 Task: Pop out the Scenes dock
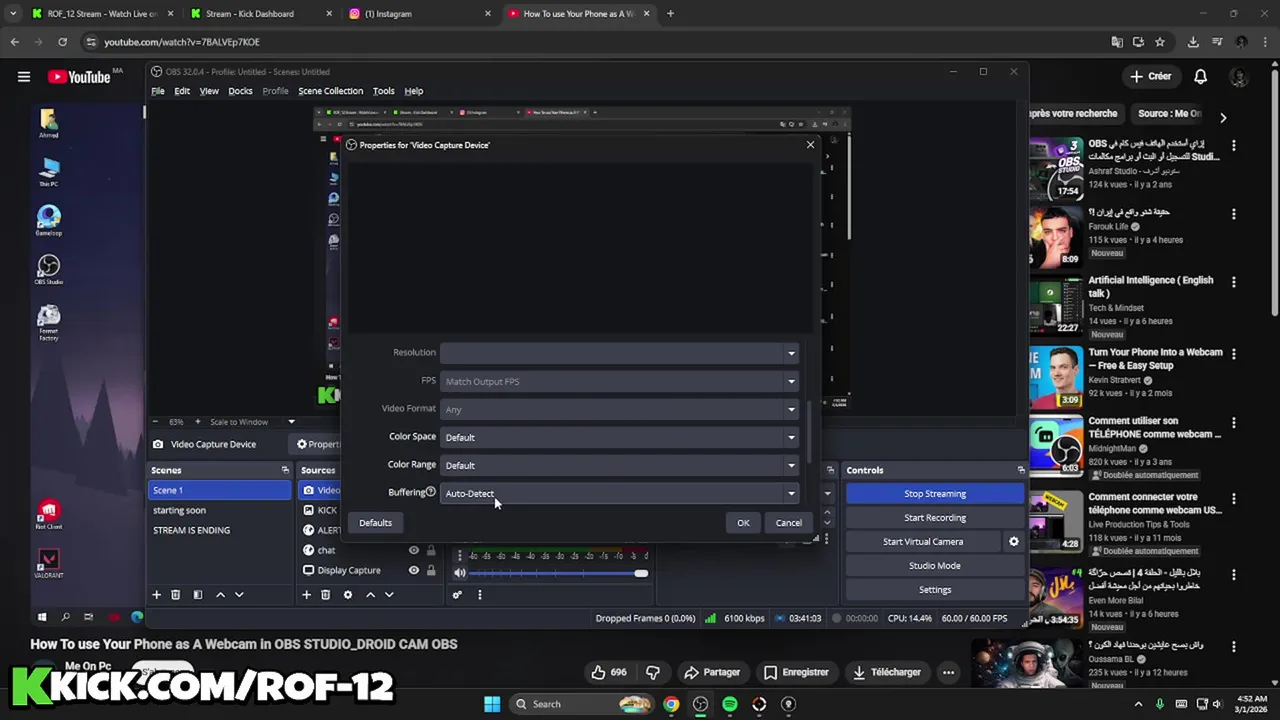(x=285, y=470)
